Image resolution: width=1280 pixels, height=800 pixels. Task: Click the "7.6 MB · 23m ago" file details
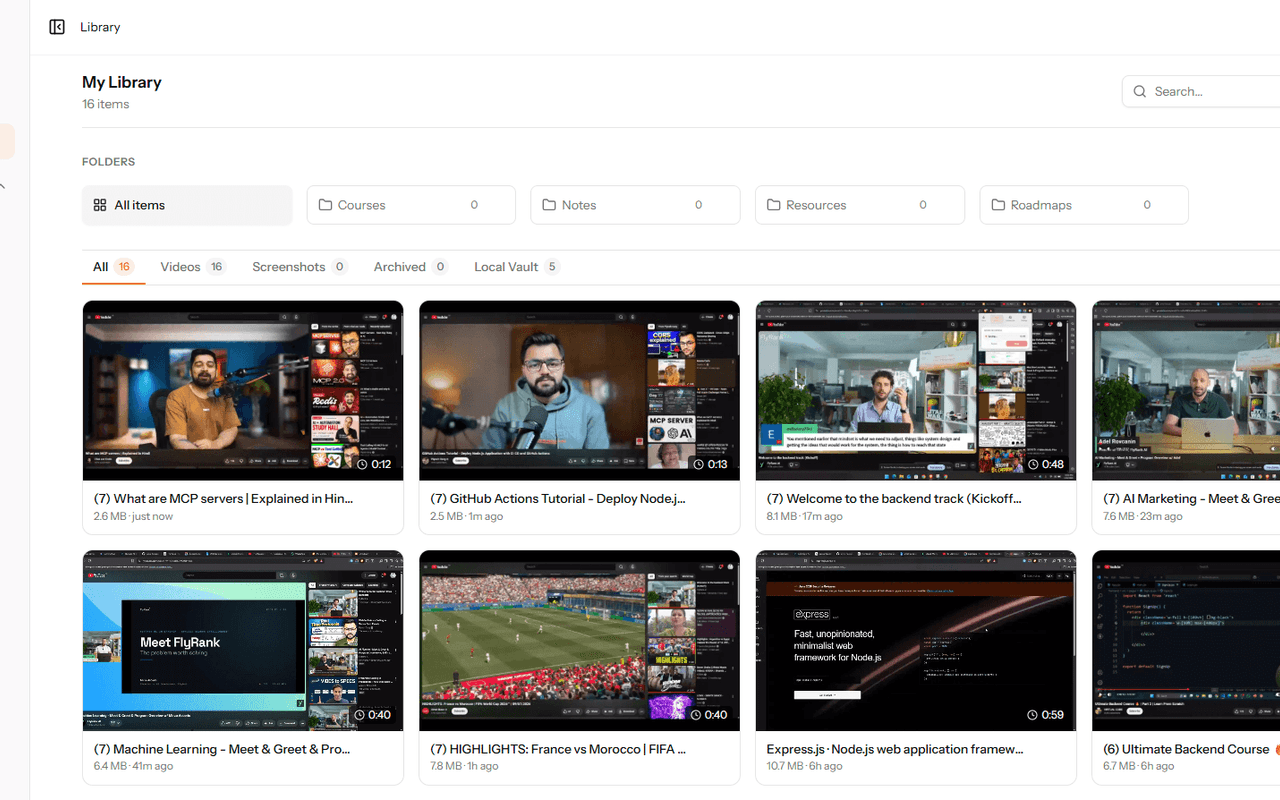pyautogui.click(x=1143, y=516)
